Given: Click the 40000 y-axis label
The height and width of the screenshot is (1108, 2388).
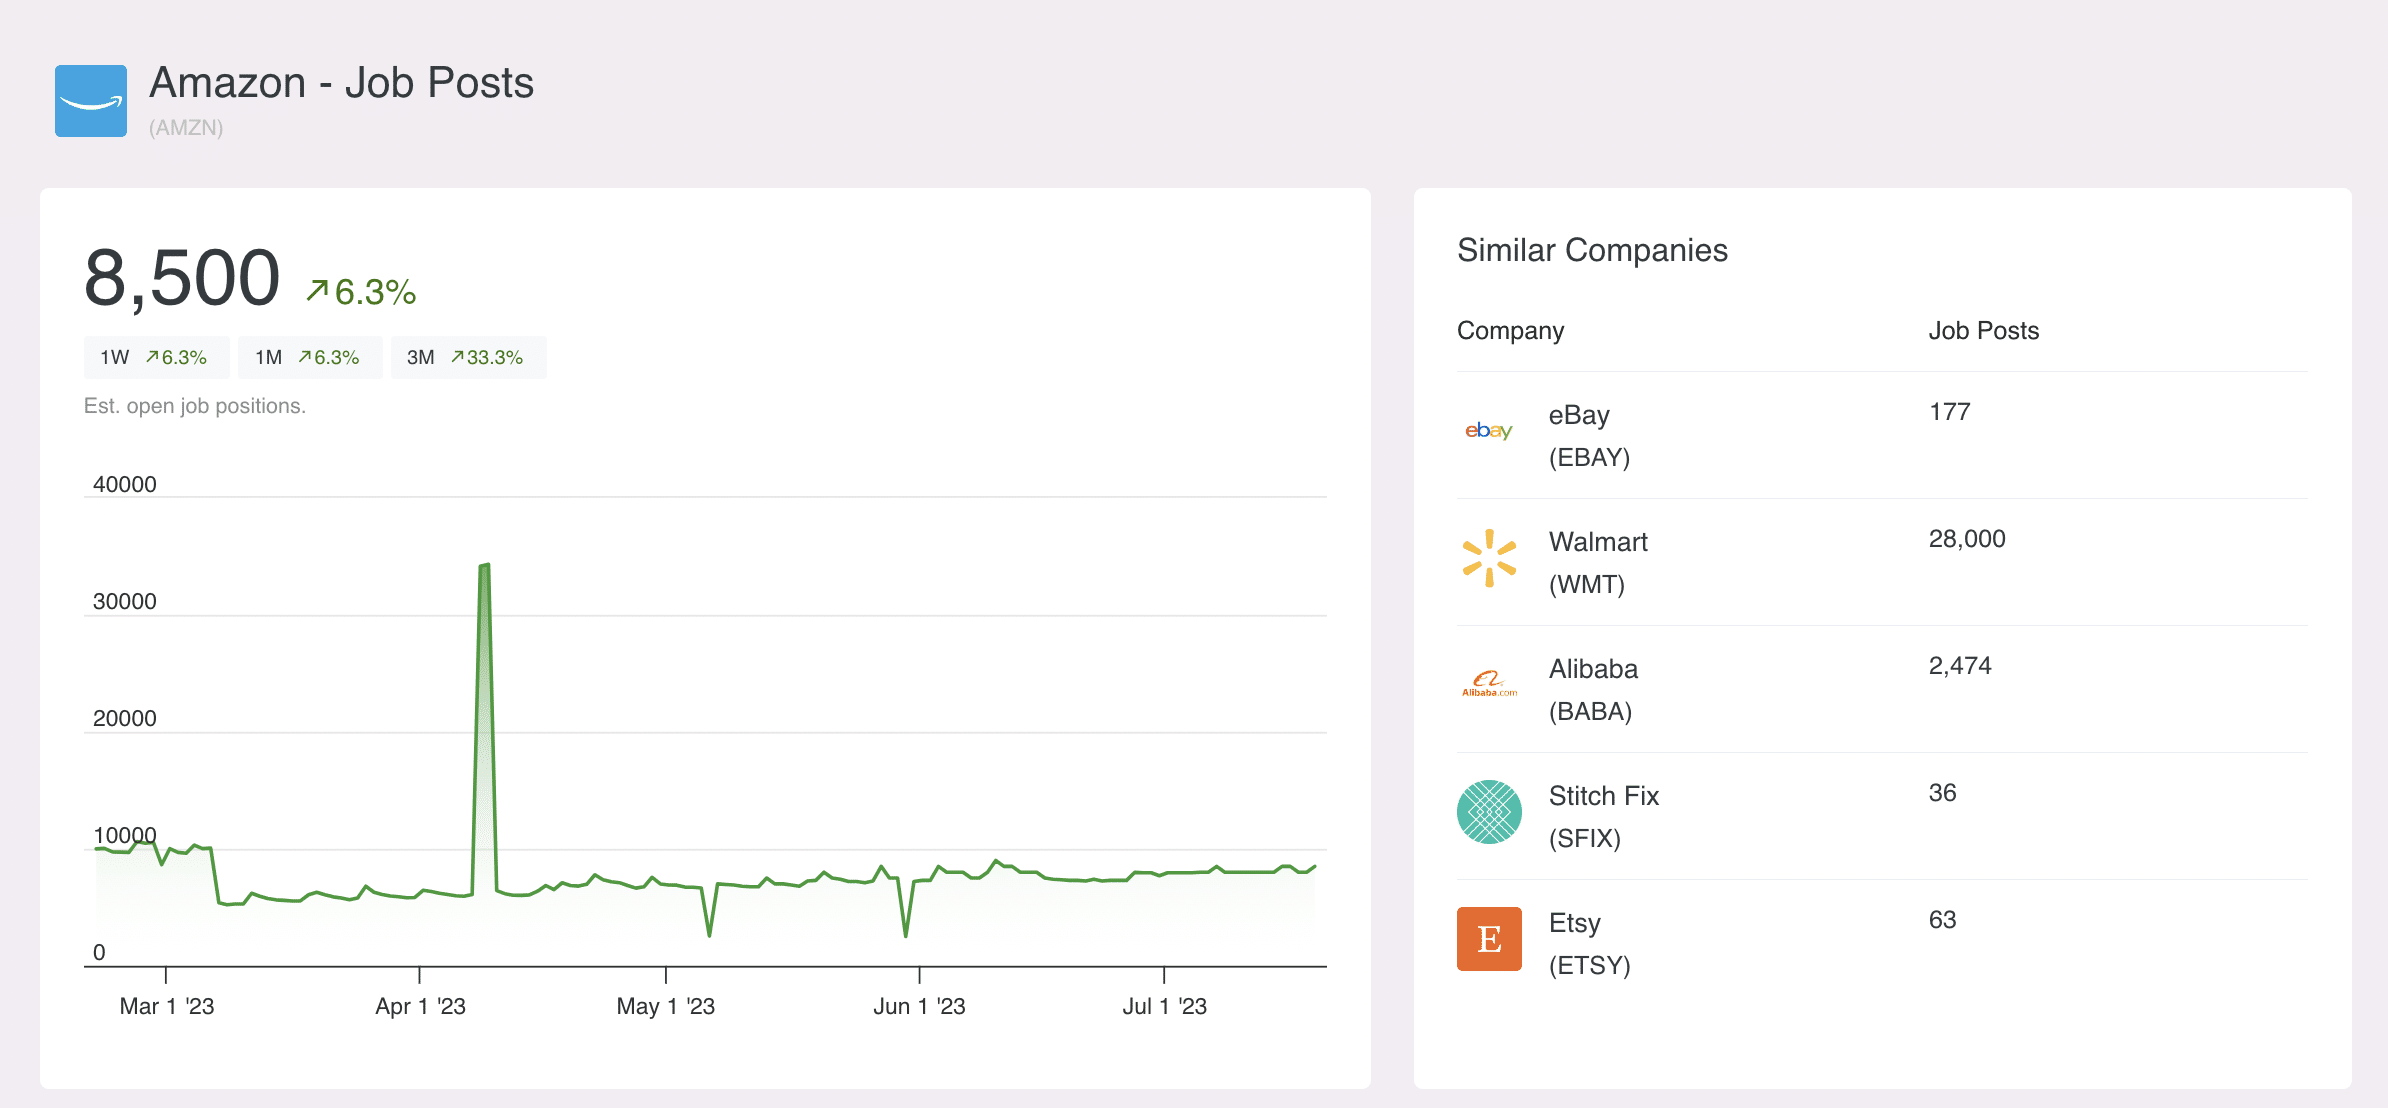Looking at the screenshot, I should 124,484.
